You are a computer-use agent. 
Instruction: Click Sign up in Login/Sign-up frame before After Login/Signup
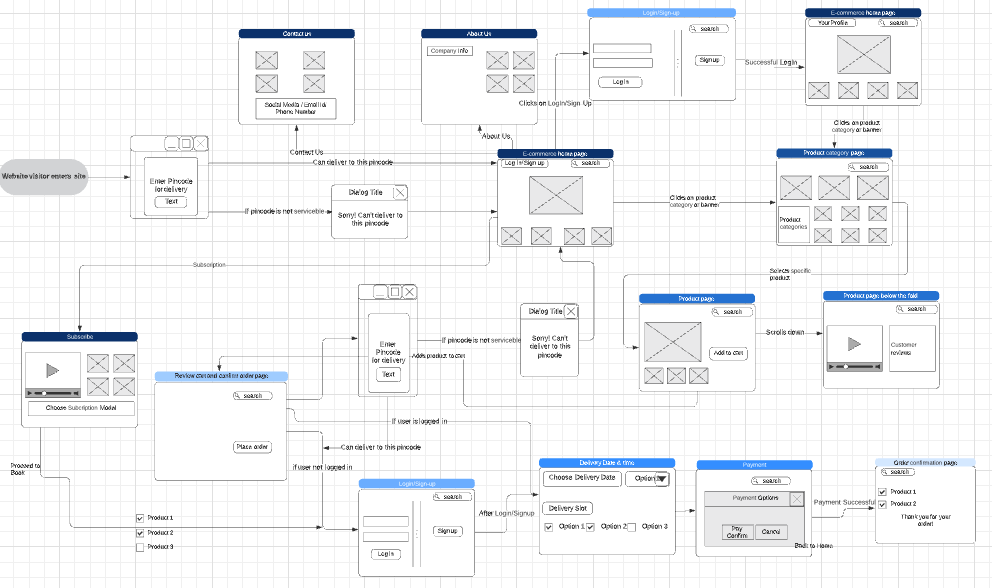tap(447, 531)
